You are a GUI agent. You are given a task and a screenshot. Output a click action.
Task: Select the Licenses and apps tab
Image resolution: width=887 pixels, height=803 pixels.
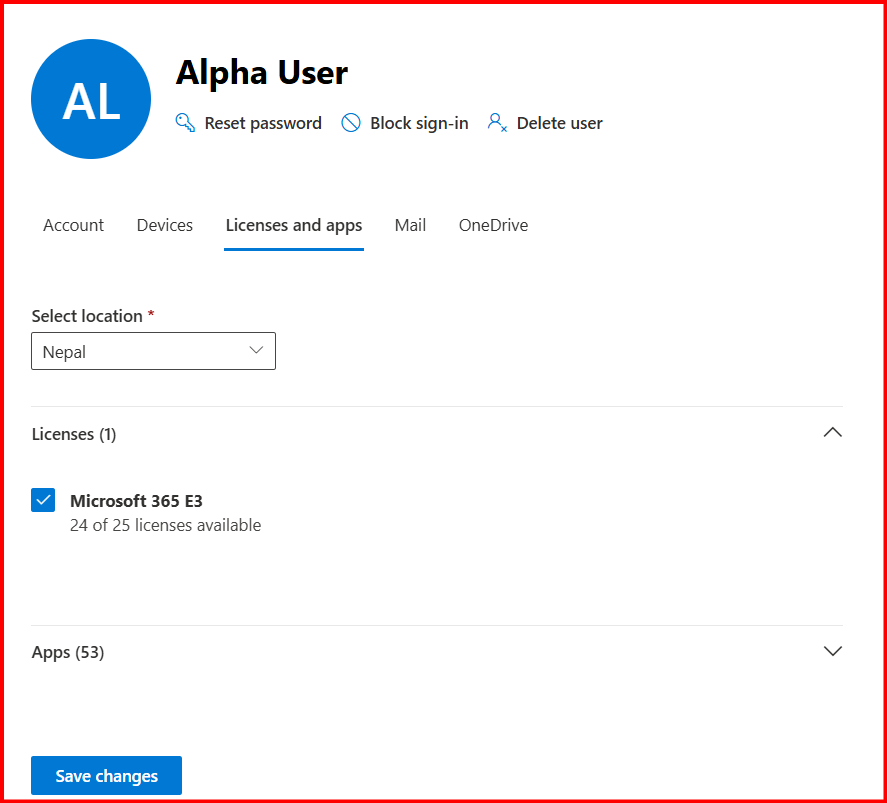click(x=294, y=225)
